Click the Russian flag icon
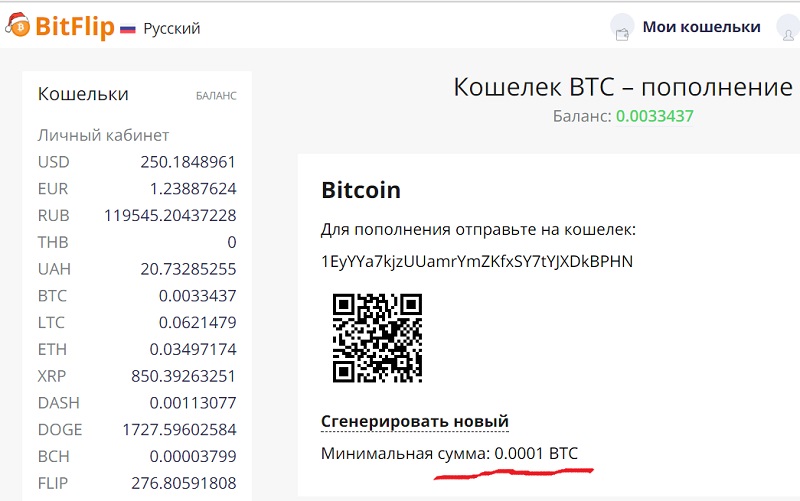This screenshot has height=501, width=800. [128, 29]
